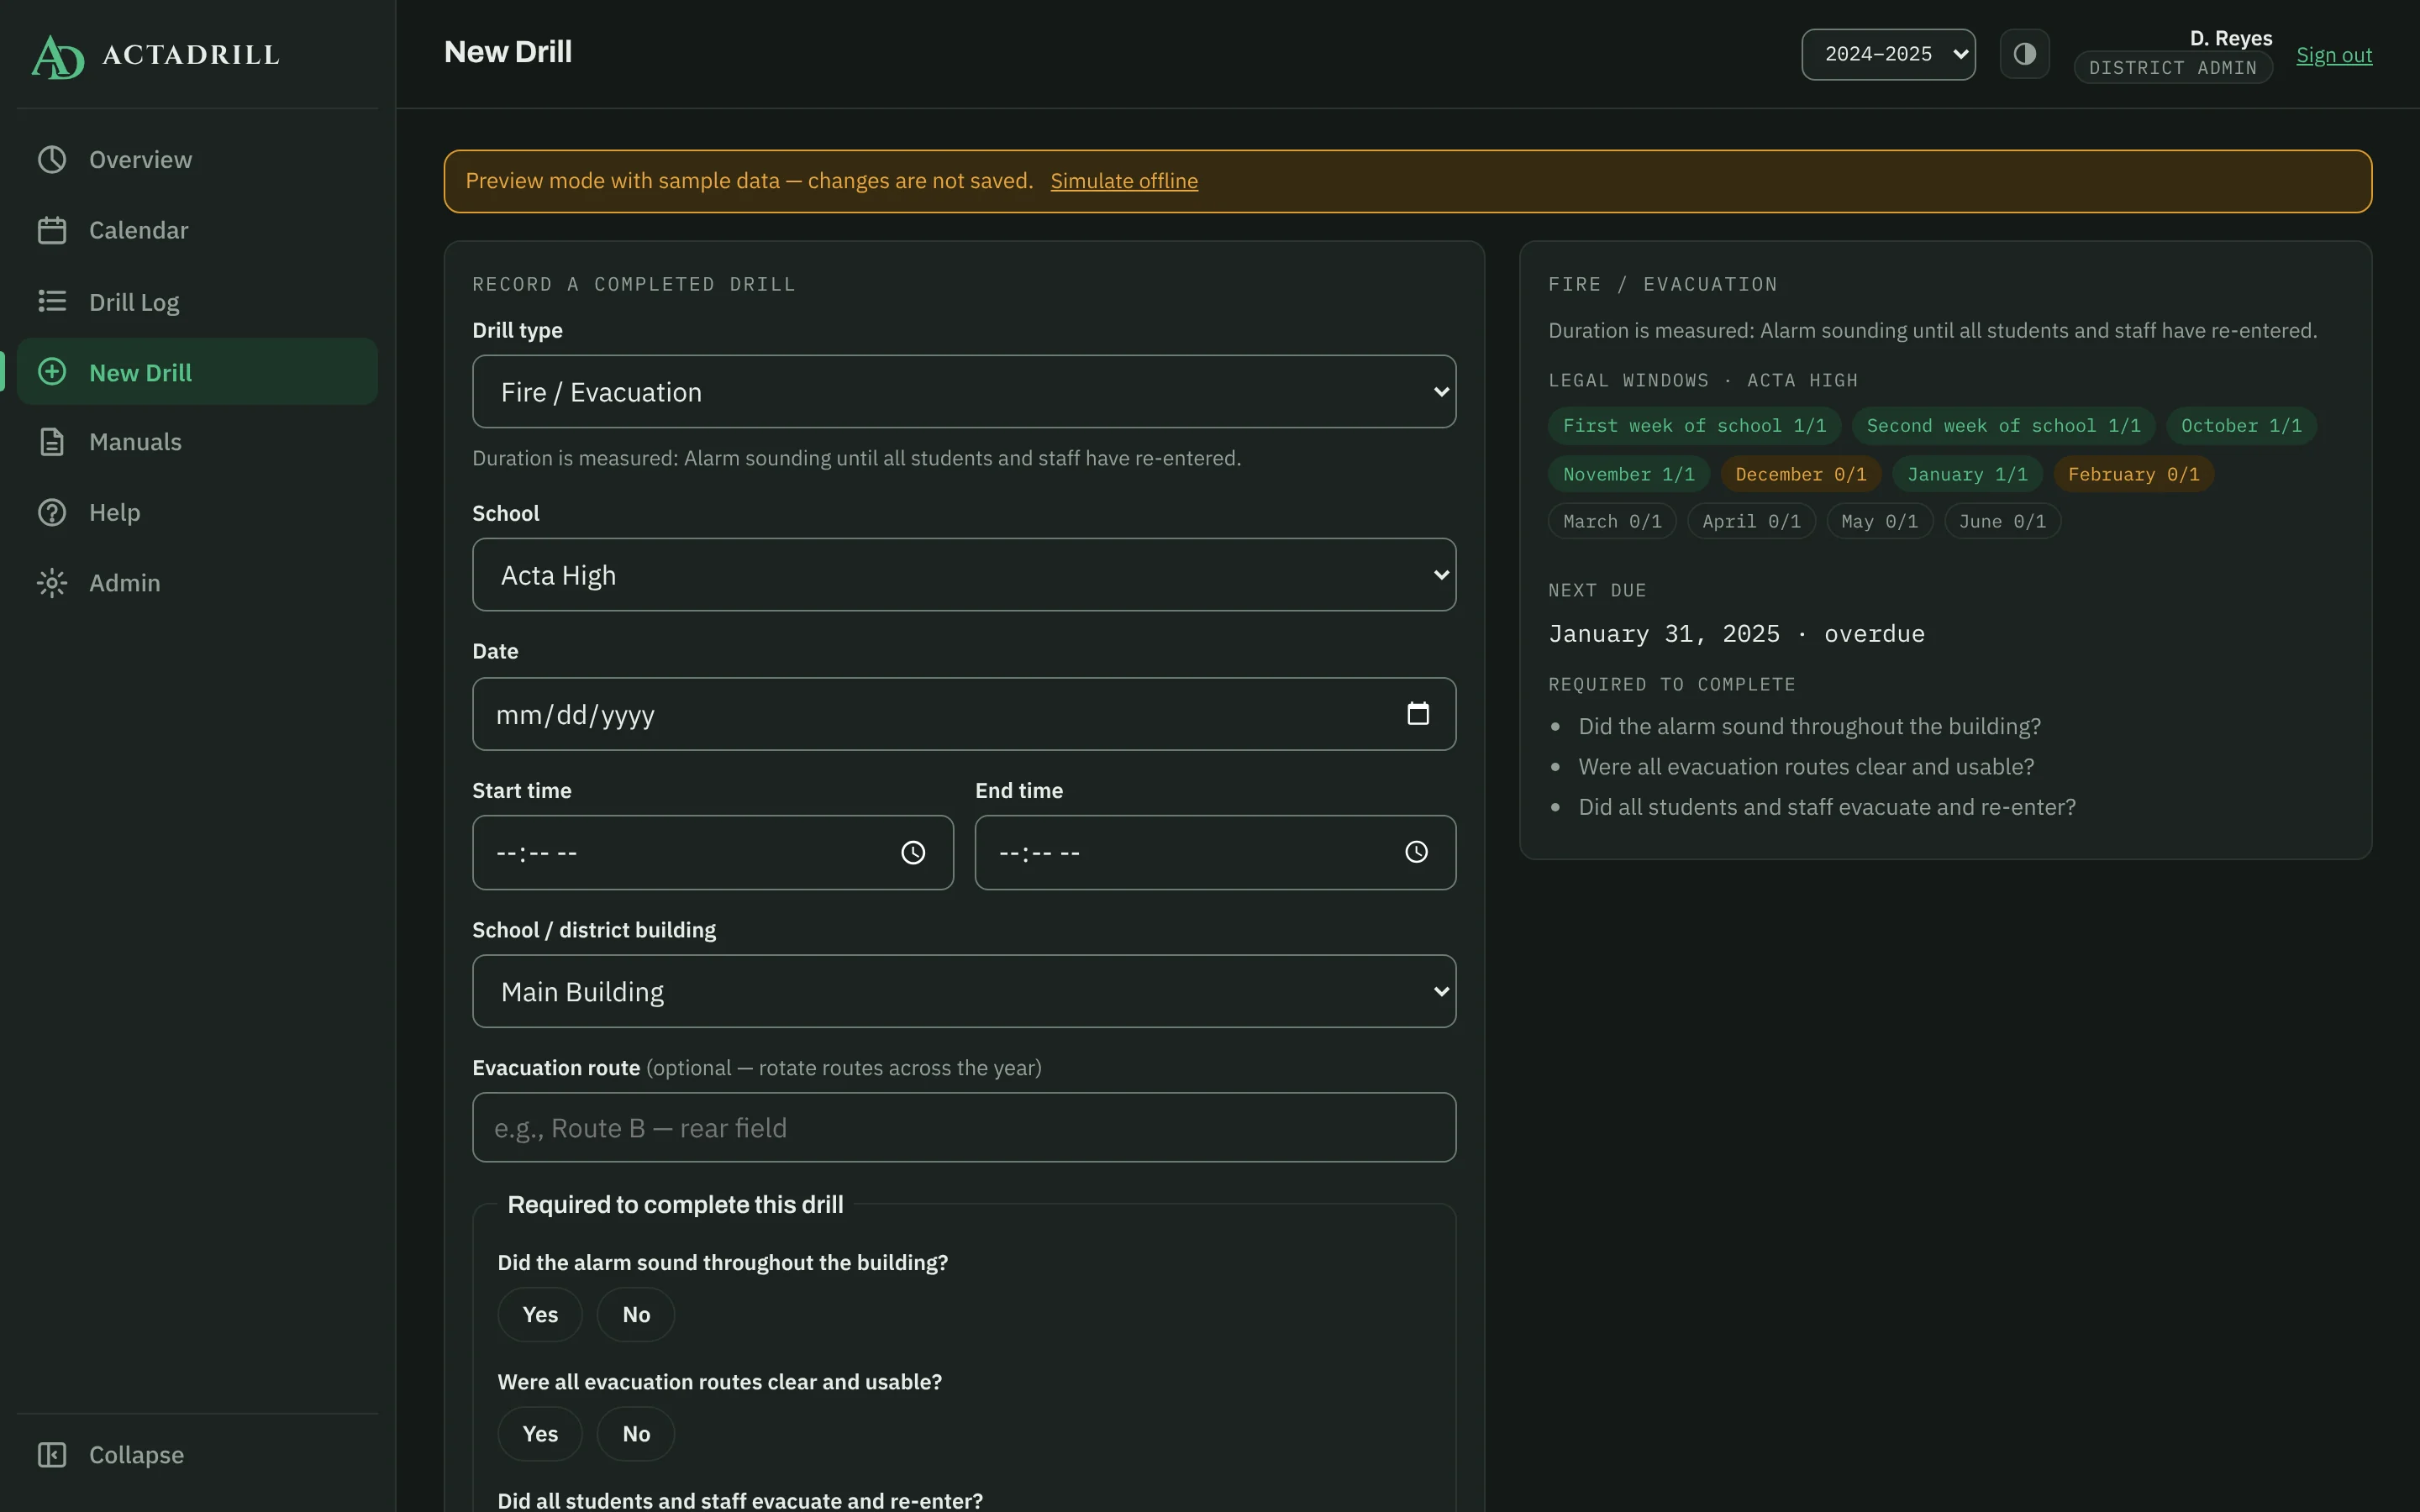Click the DISTRICT ADMIN role badge
This screenshot has height=1512, width=2420.
(2172, 68)
